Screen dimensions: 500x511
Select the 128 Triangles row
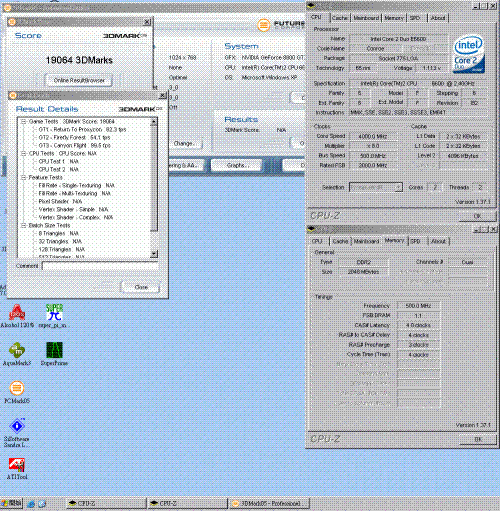point(62,249)
